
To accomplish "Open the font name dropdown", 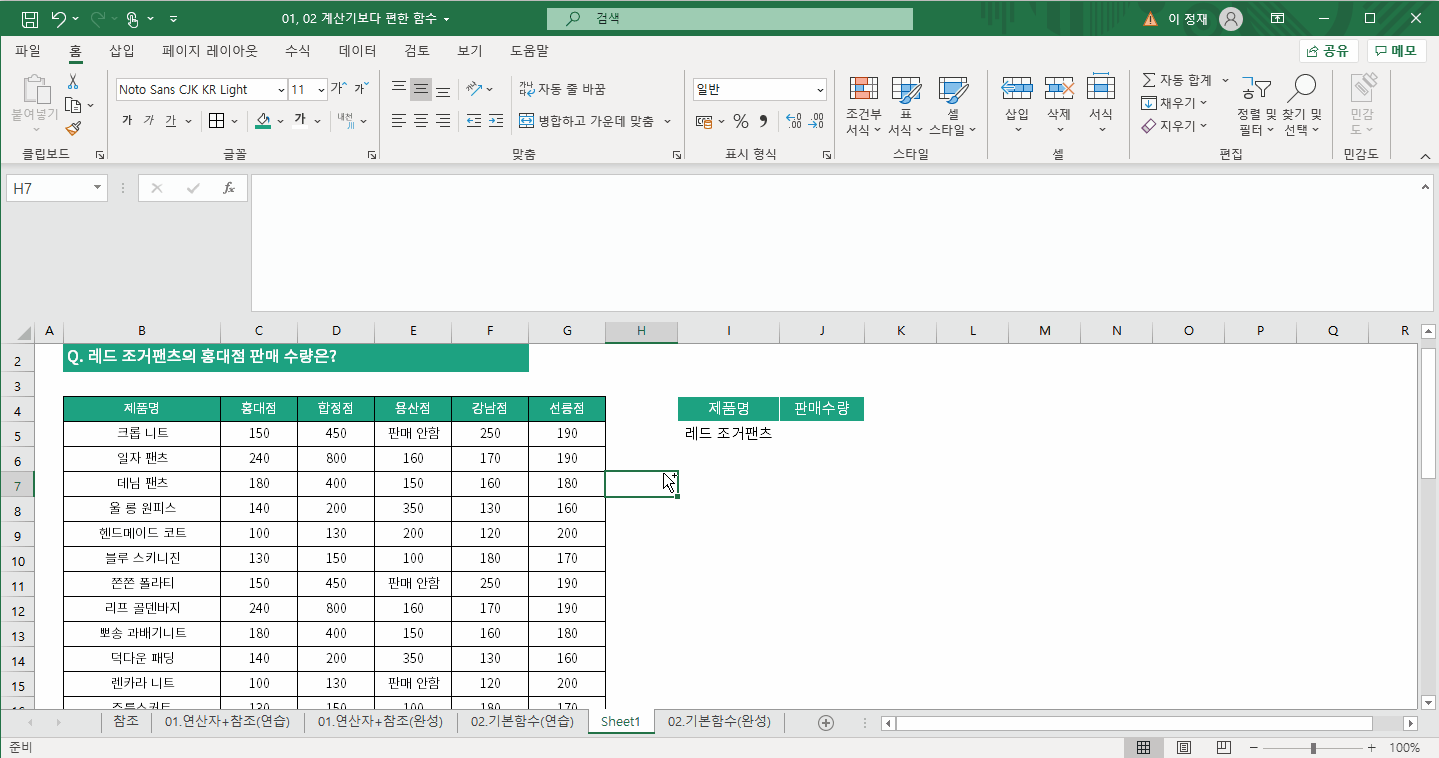I will pyautogui.click(x=281, y=90).
